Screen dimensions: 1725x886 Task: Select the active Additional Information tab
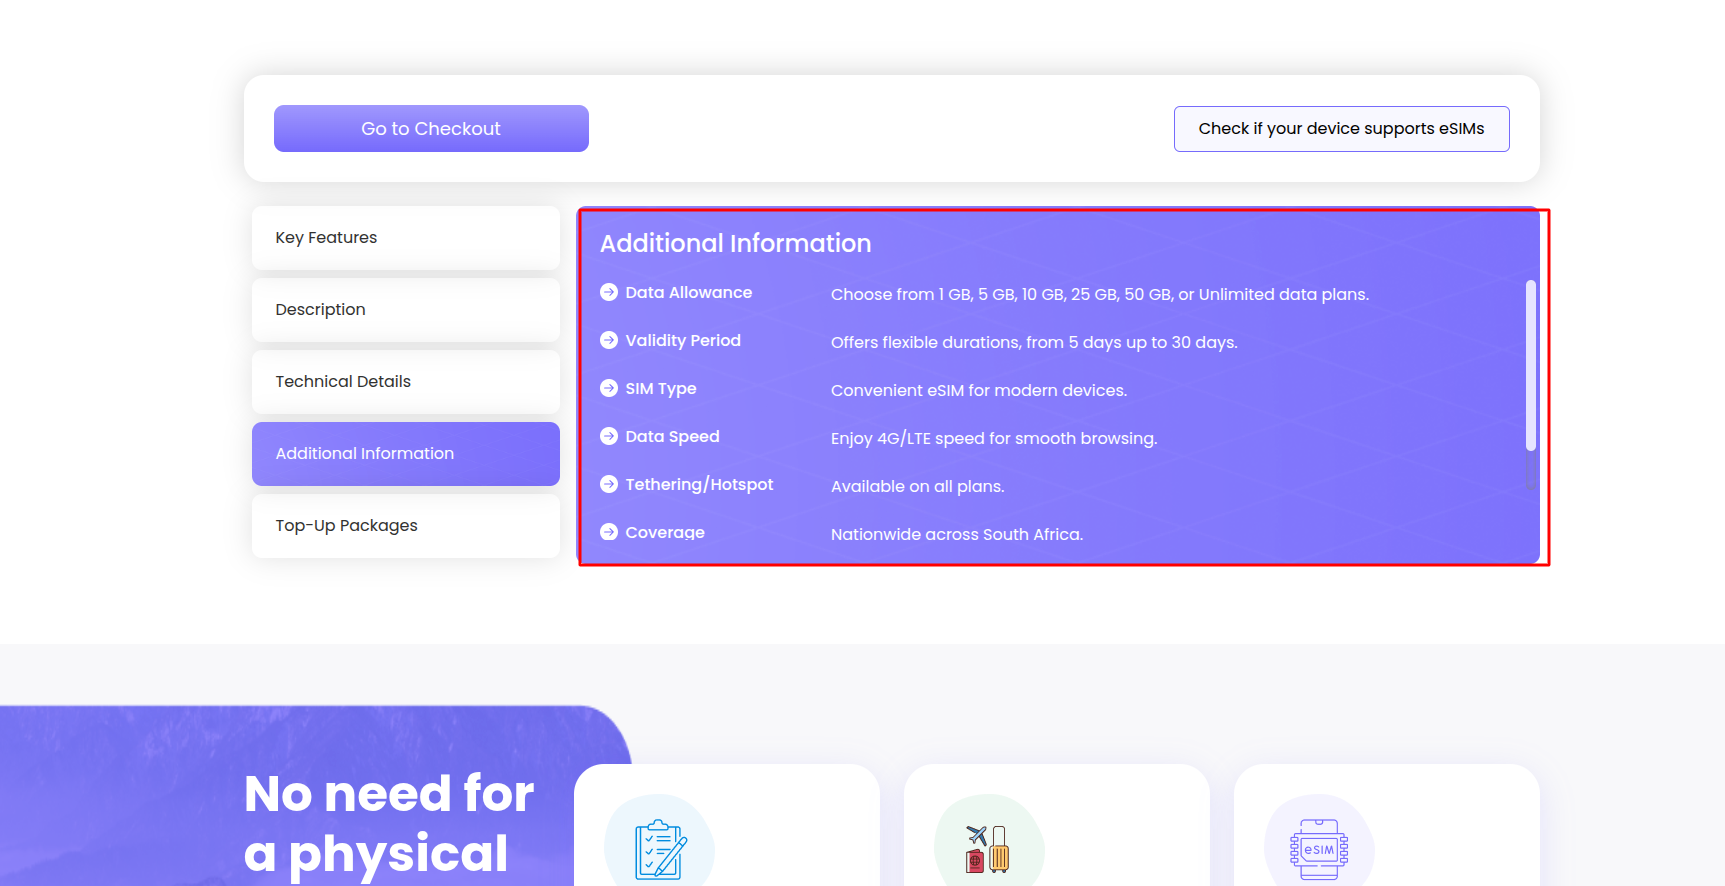pos(405,454)
